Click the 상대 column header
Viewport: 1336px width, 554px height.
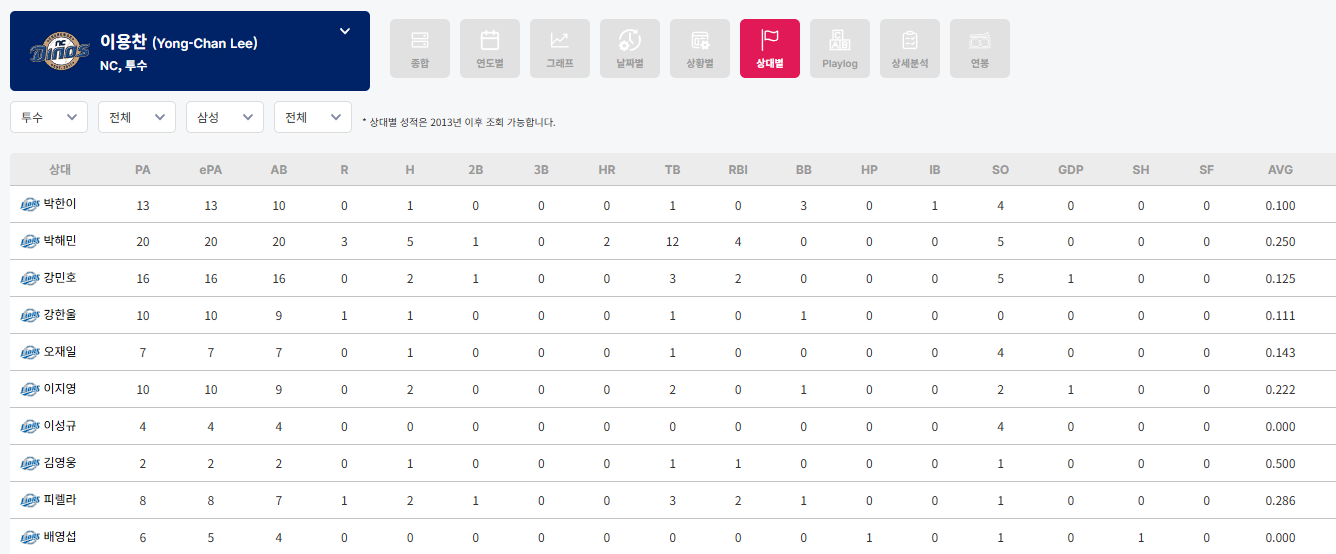pyautogui.click(x=60, y=170)
